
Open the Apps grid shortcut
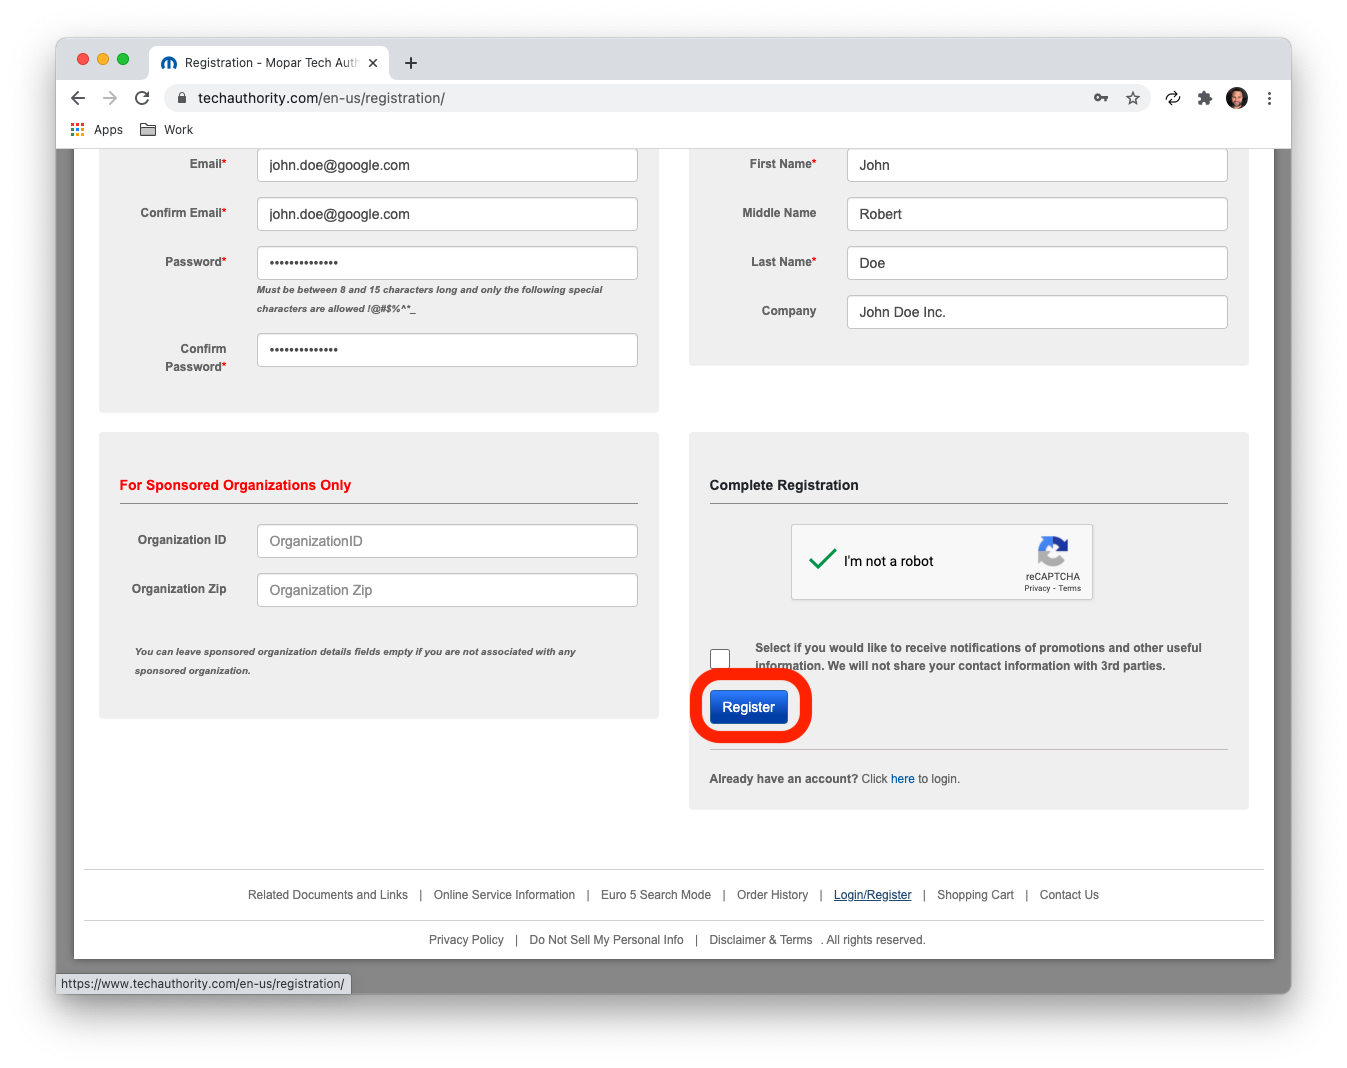97,130
